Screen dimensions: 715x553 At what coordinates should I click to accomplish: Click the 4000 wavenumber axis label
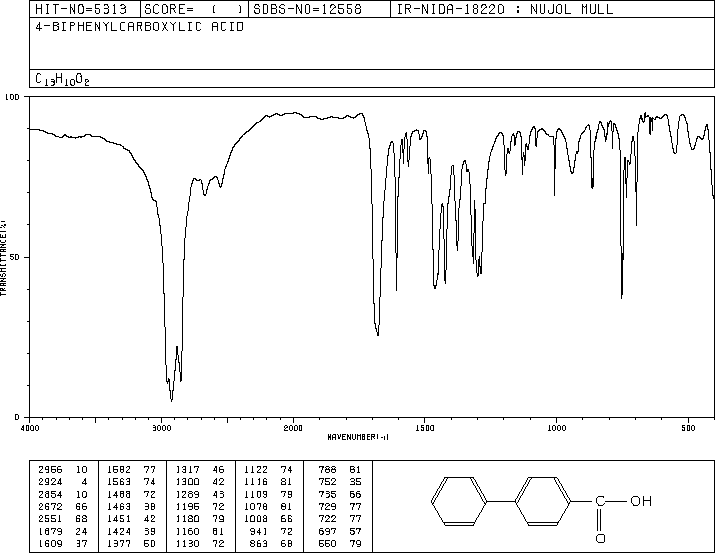tap(30, 428)
